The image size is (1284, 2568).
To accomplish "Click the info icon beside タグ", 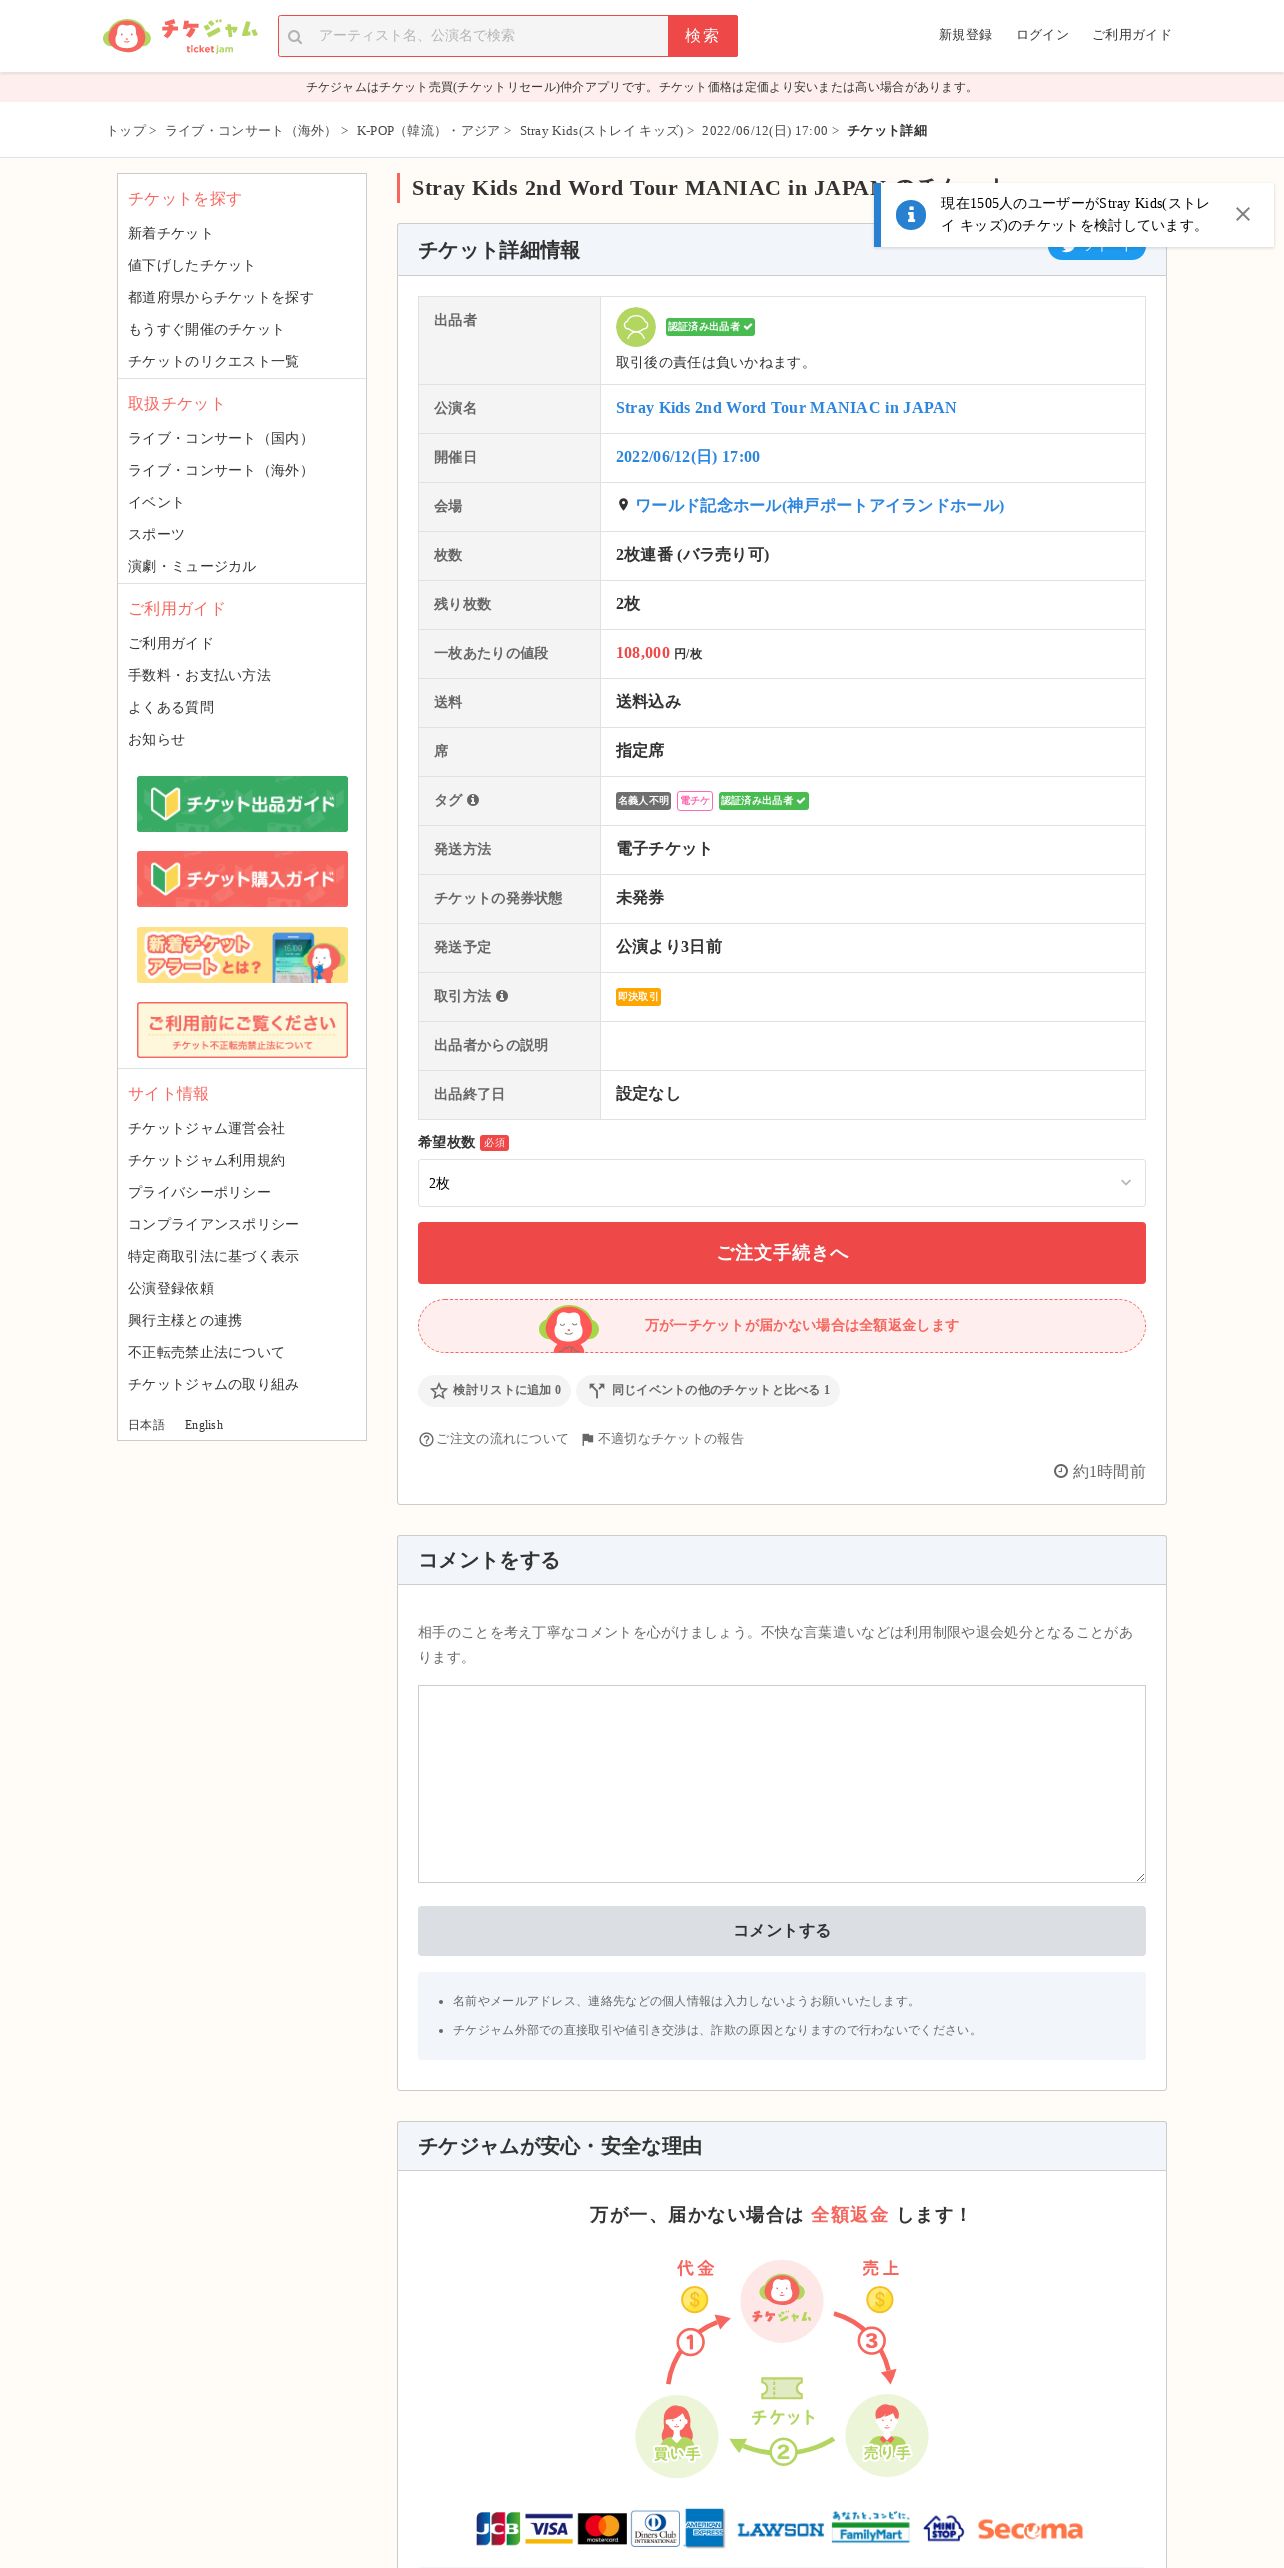I will pyautogui.click(x=473, y=800).
